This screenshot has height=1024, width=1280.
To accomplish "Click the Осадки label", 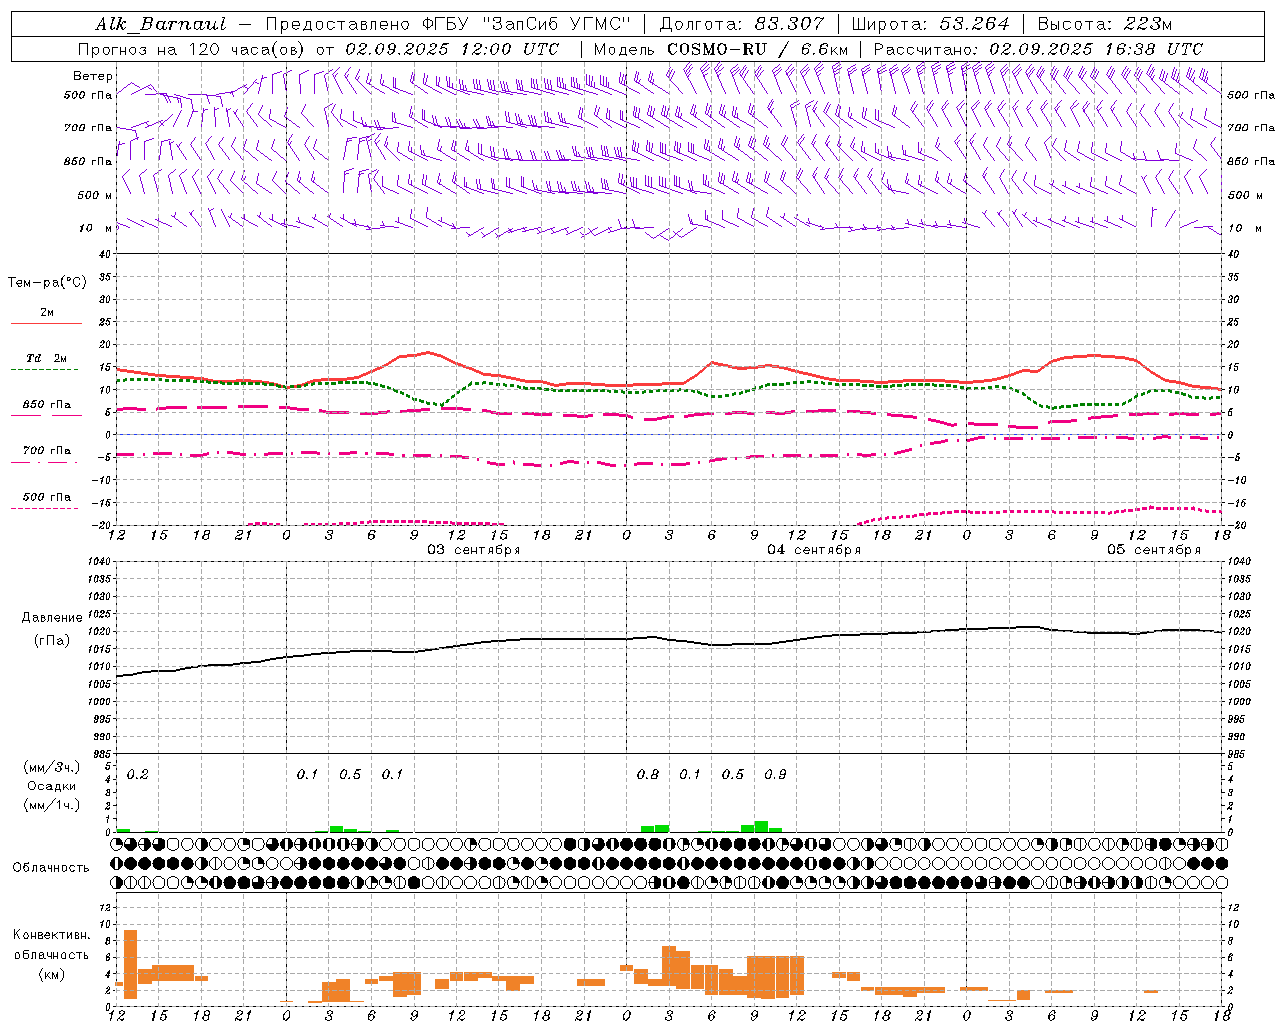I will pos(52,786).
